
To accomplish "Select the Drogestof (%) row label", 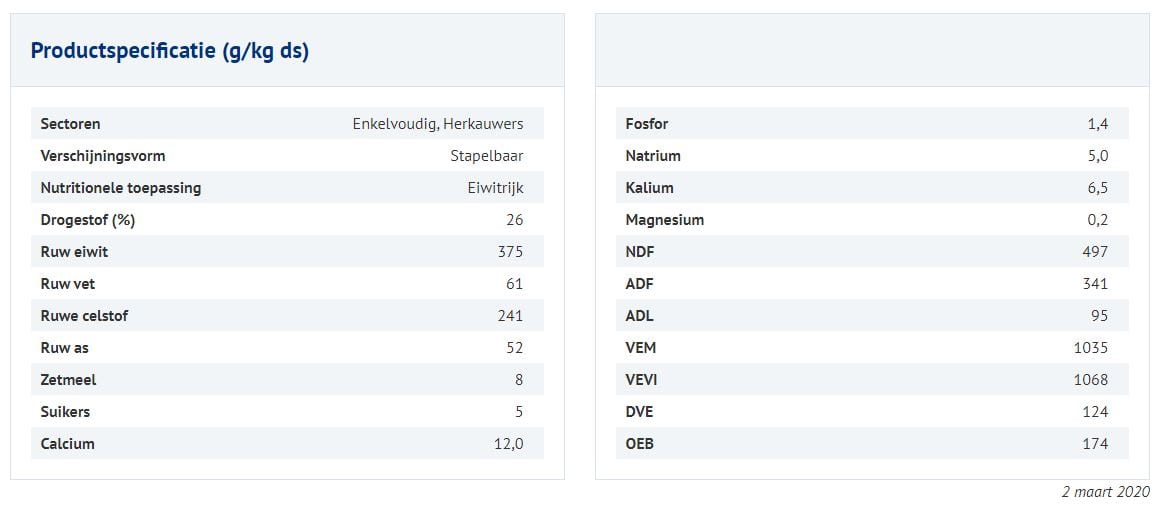I will click(87, 220).
